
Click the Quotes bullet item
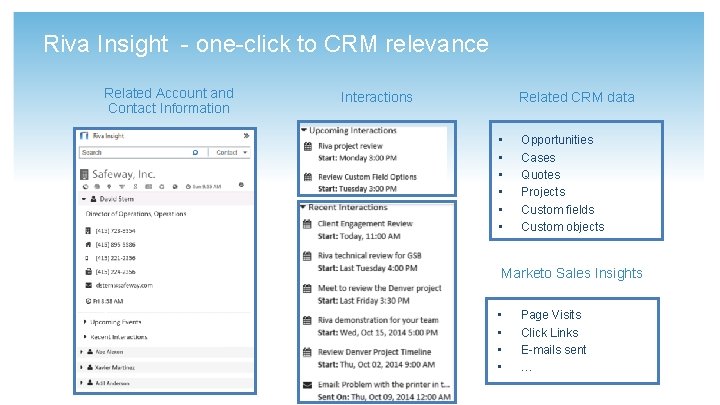point(540,174)
